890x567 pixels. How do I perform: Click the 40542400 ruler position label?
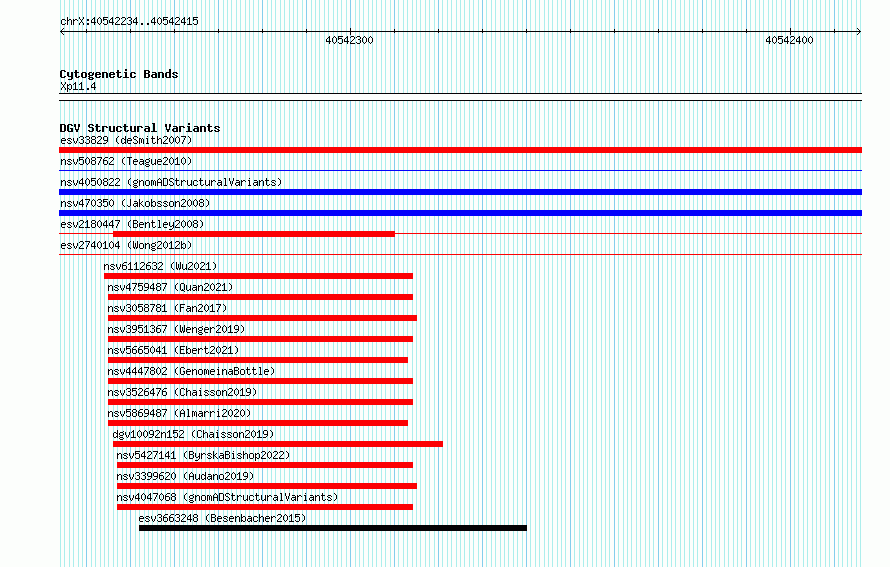(789, 40)
